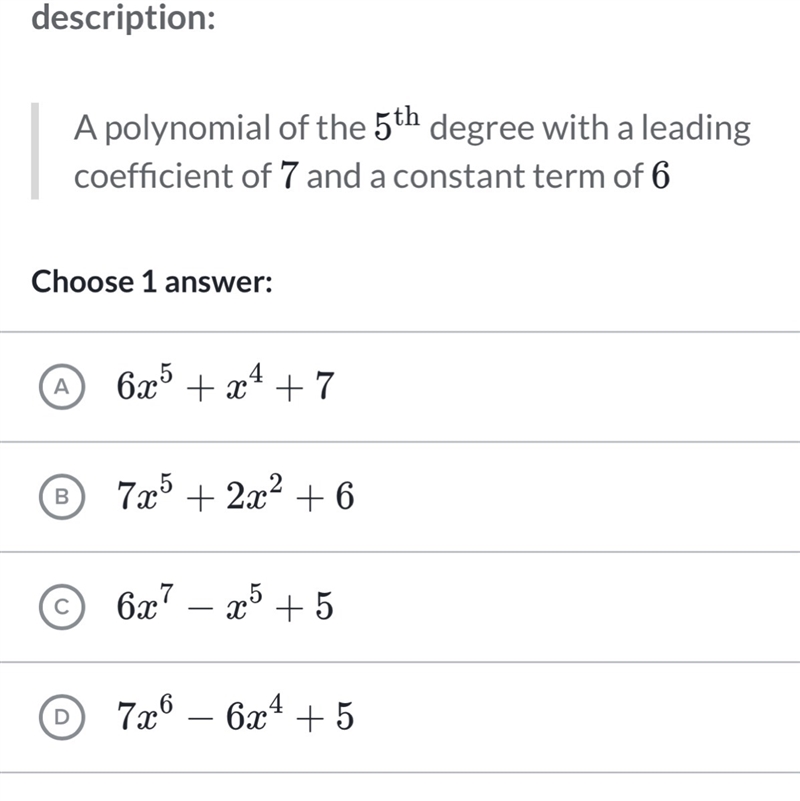
Task: Choose answer 7x^6 − 6x^4 + 5
Action: click(235, 713)
